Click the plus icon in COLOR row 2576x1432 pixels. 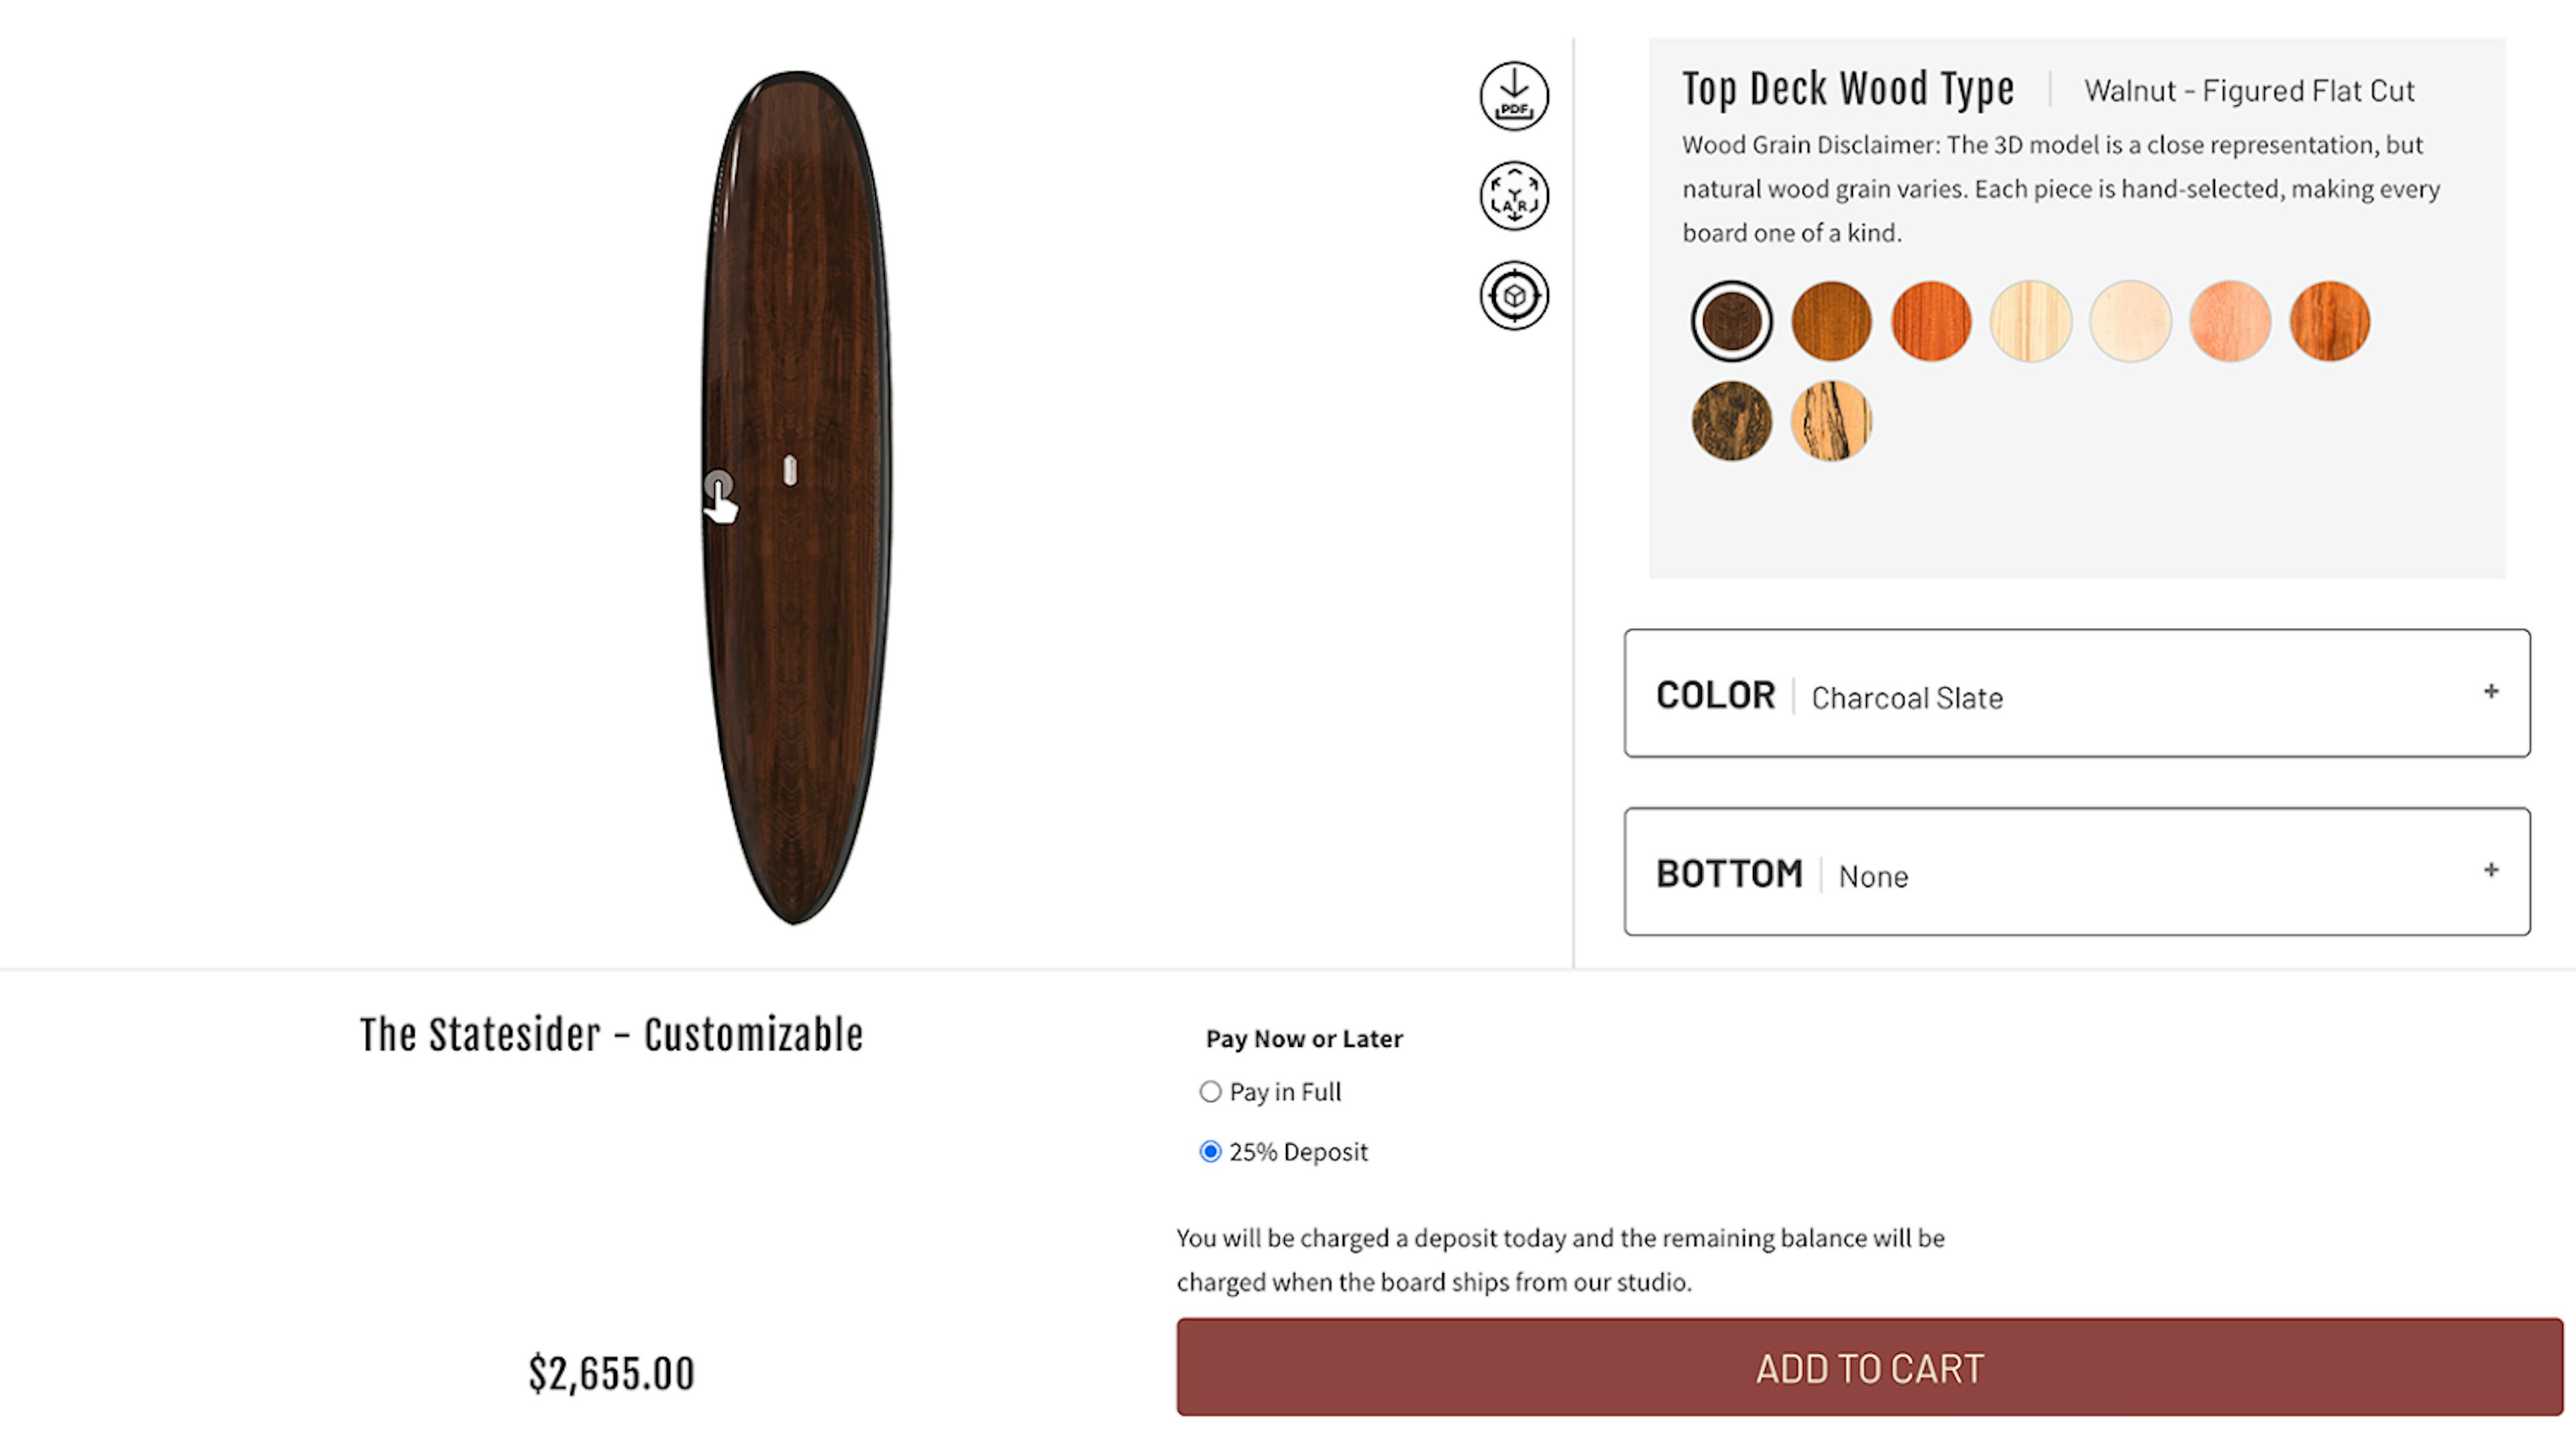point(2491,691)
